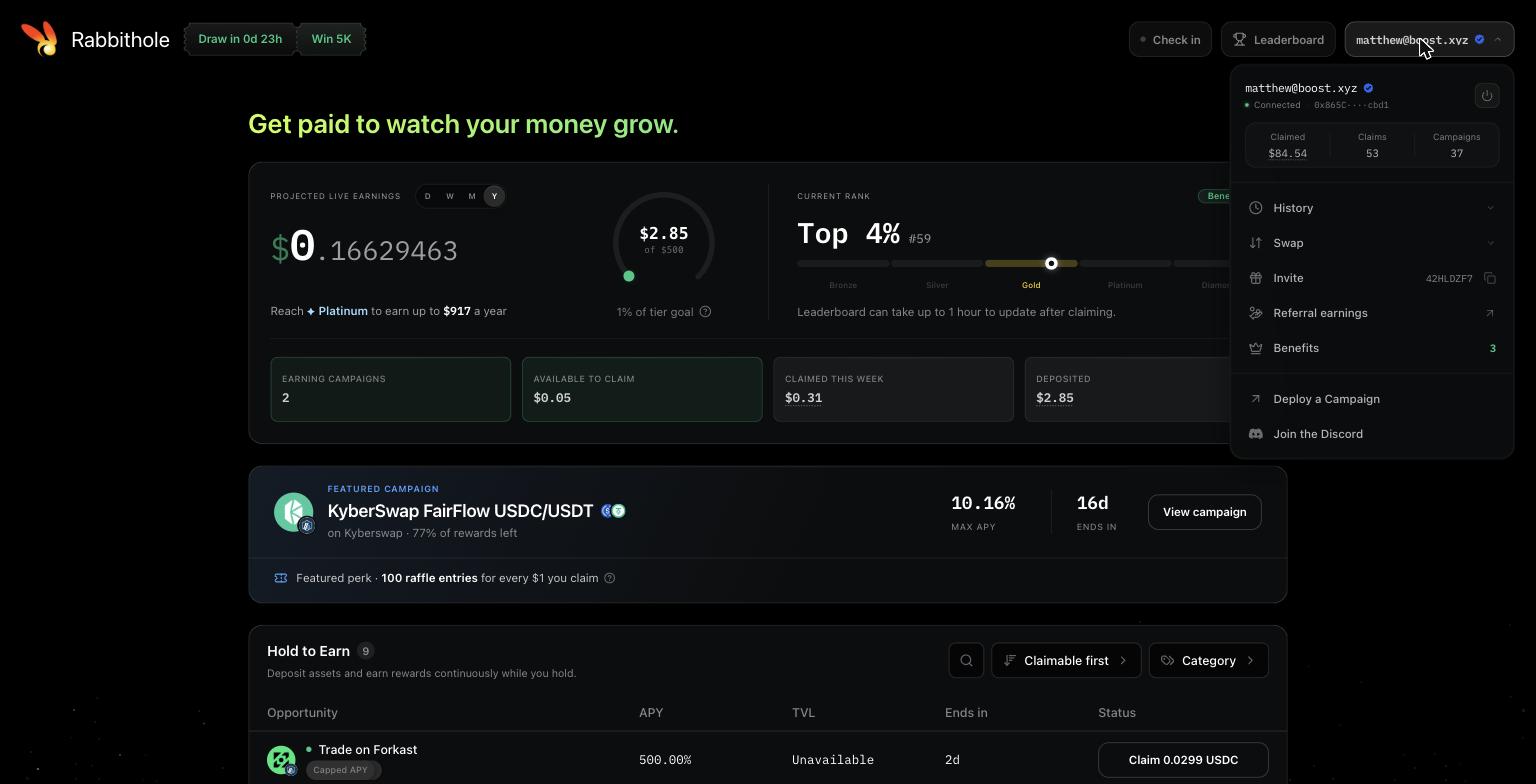The width and height of the screenshot is (1536, 784).
Task: Click the Campaigns 37 stat
Action: pos(1456,146)
